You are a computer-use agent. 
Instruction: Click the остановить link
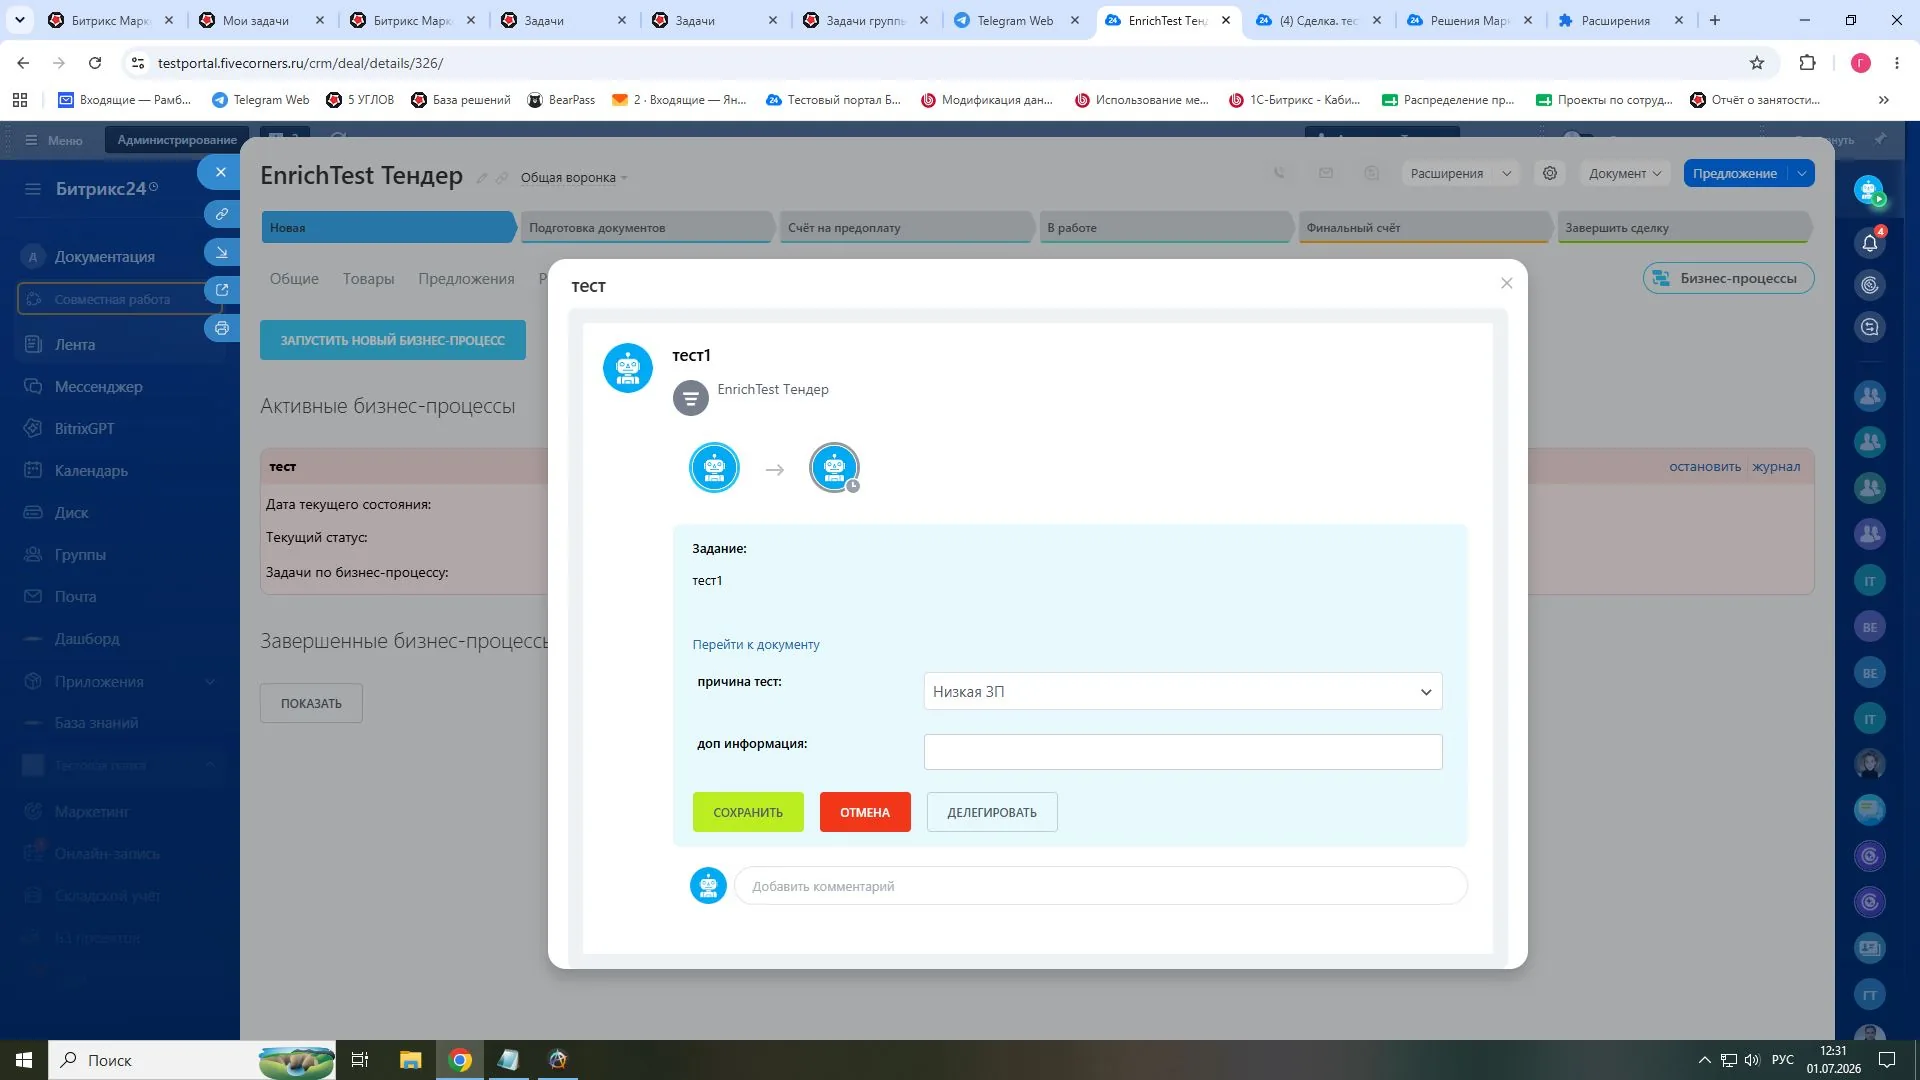(1704, 466)
